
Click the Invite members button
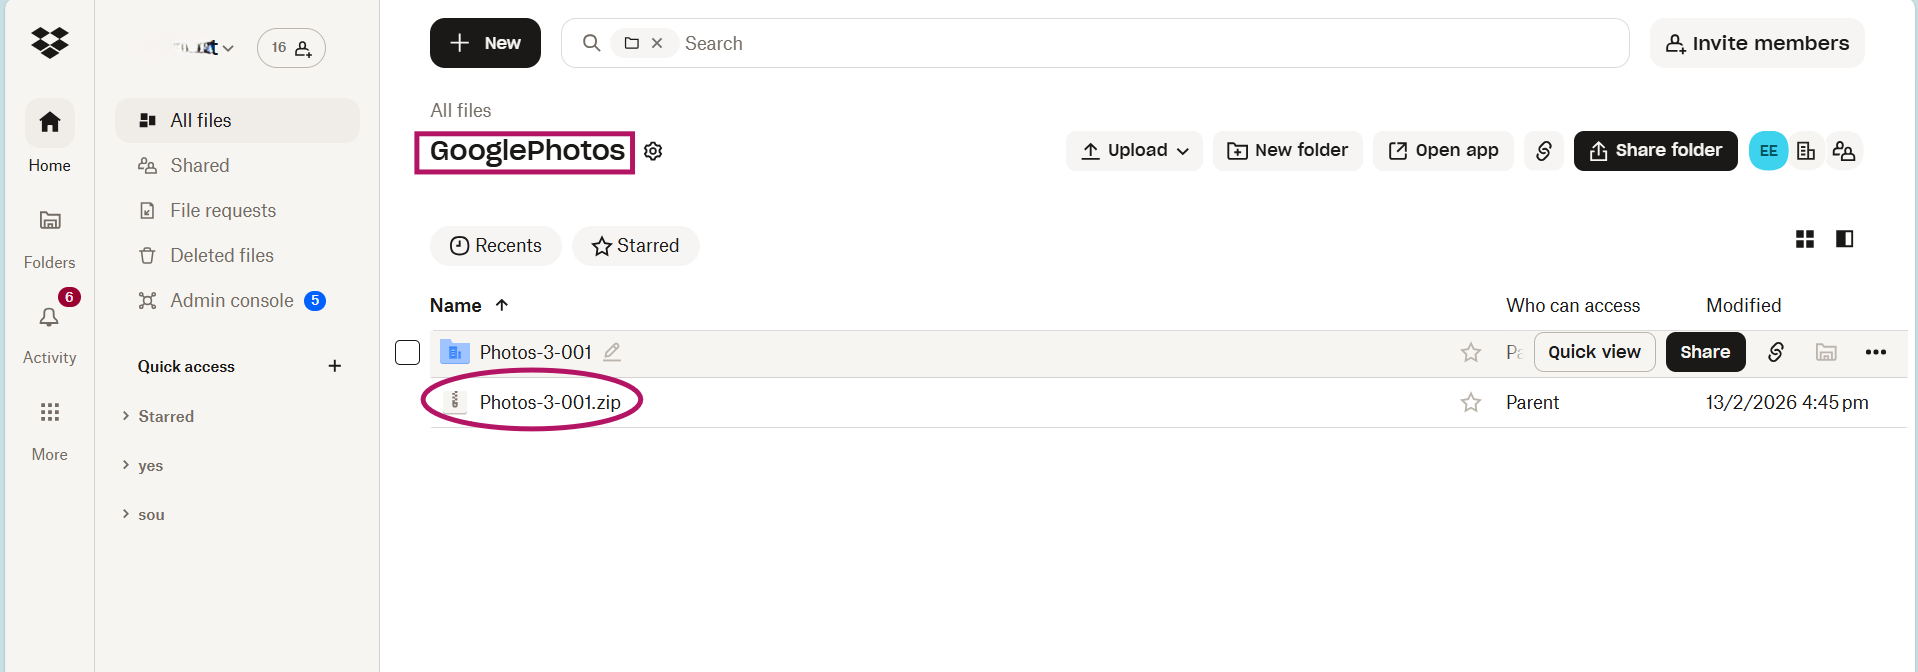click(1756, 42)
